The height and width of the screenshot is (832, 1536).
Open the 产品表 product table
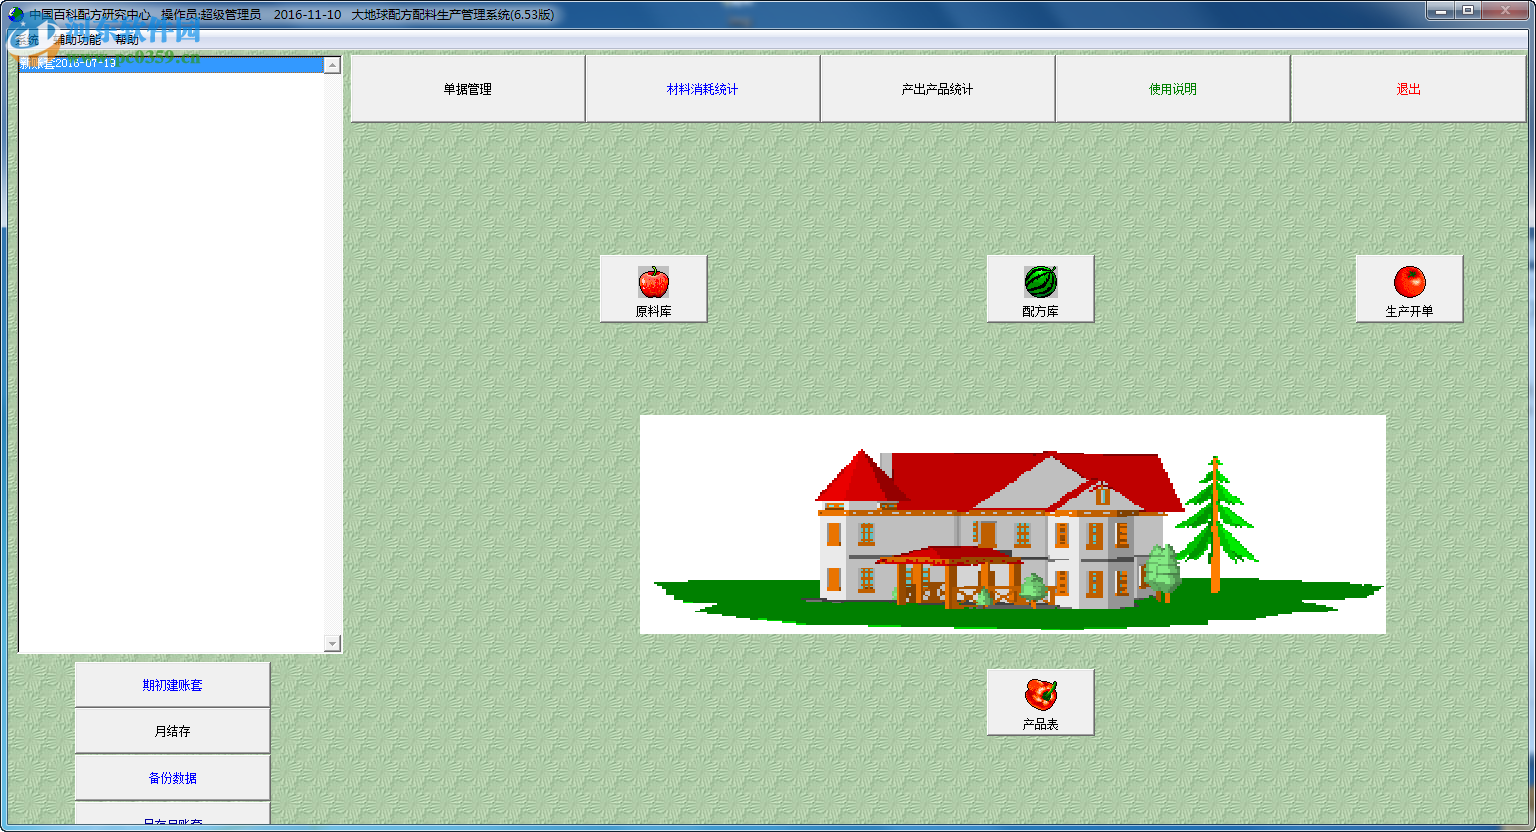pyautogui.click(x=1040, y=702)
